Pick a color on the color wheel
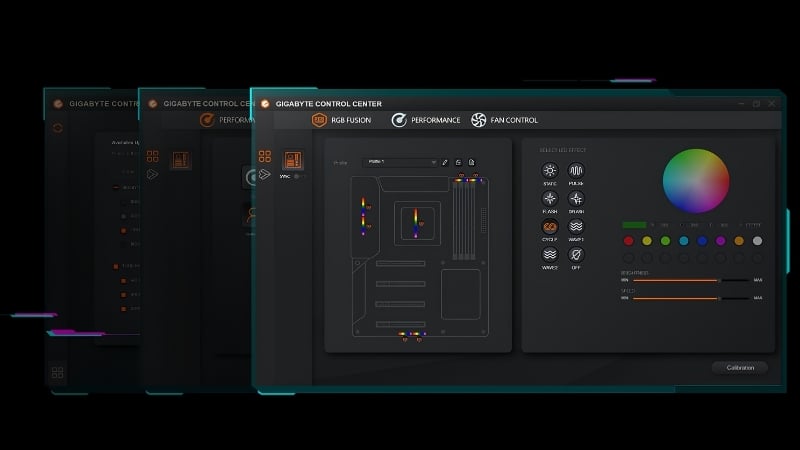The image size is (800, 450). point(695,181)
